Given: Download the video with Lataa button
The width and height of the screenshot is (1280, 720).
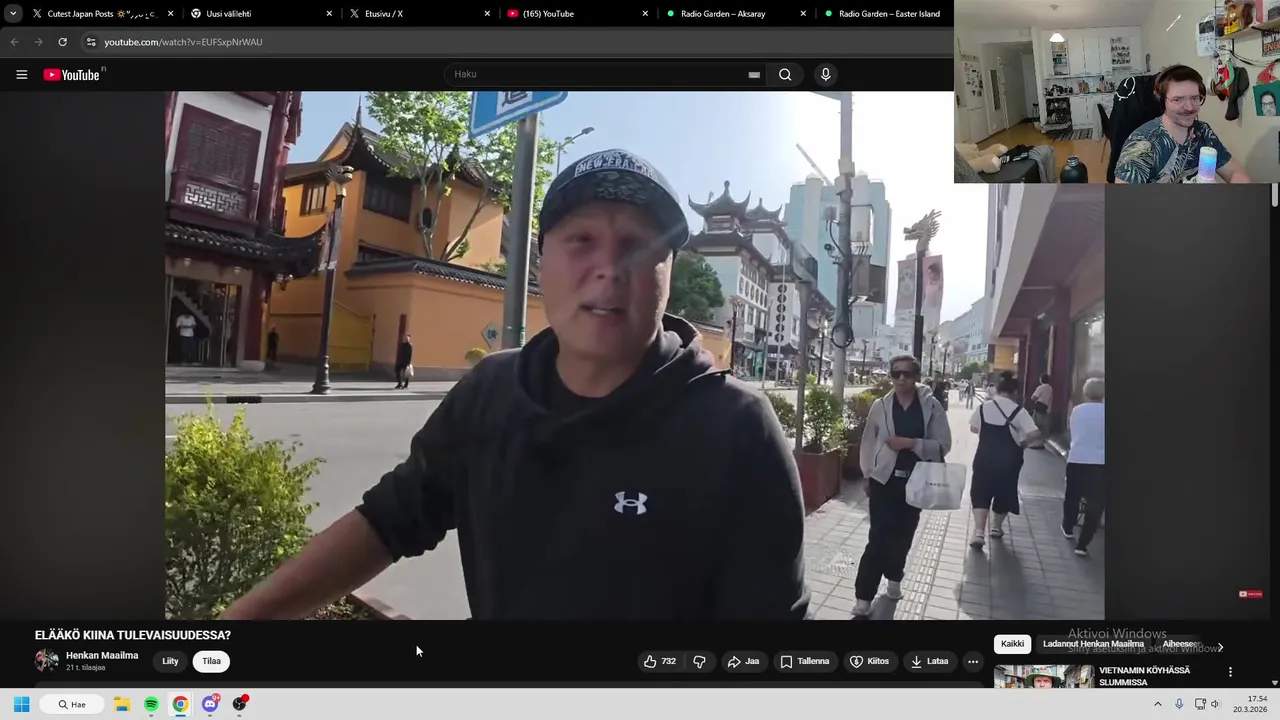Looking at the screenshot, I should coord(929,661).
